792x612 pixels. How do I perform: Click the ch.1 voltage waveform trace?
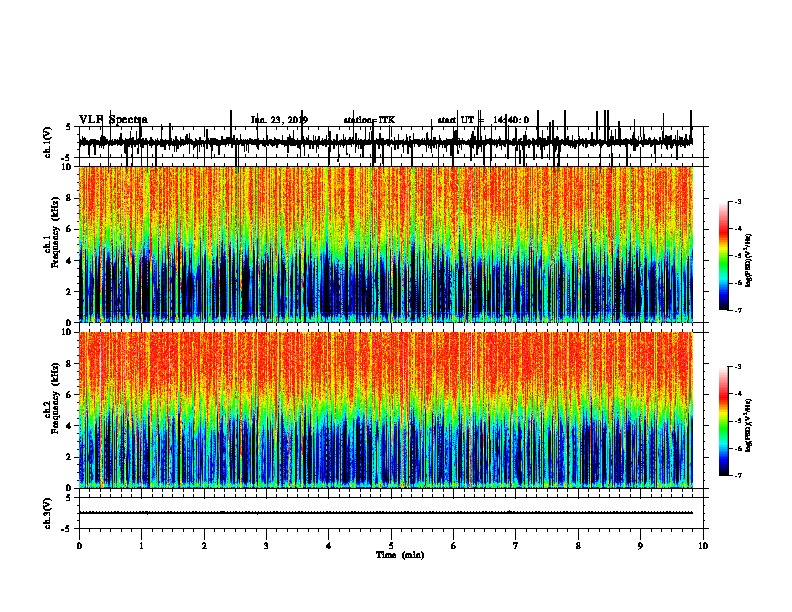[386, 142]
